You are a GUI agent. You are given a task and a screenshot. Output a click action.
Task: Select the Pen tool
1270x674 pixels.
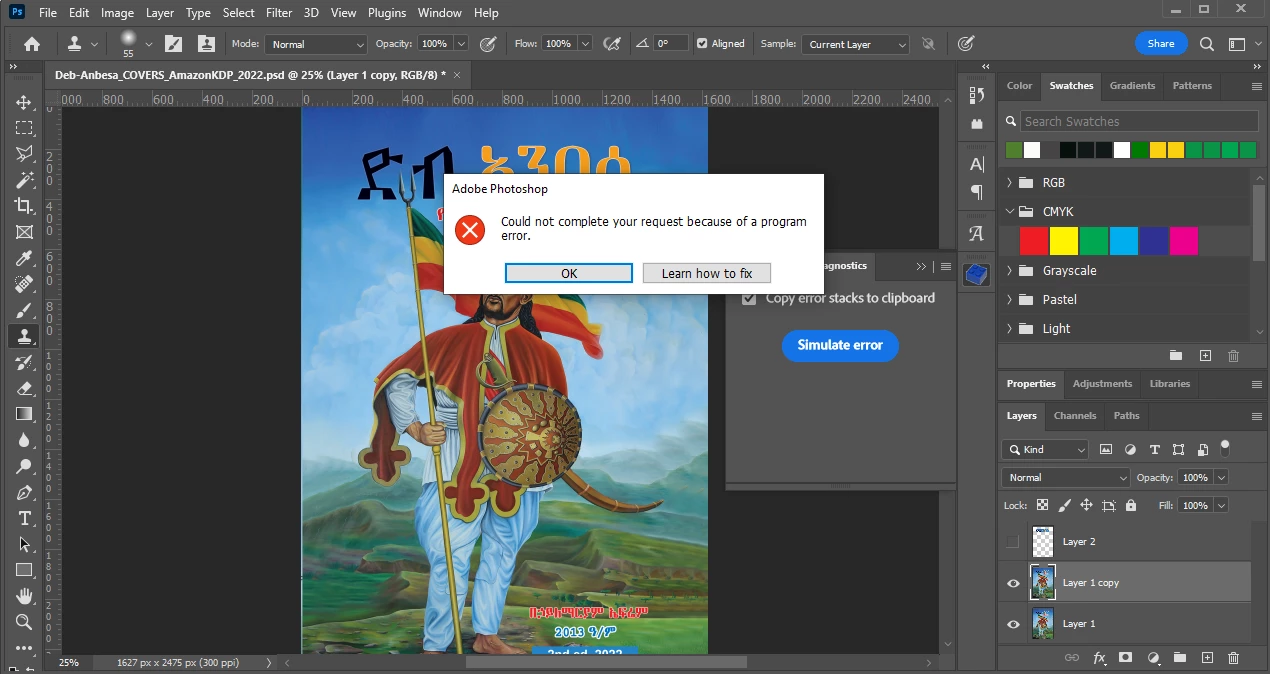(24, 492)
